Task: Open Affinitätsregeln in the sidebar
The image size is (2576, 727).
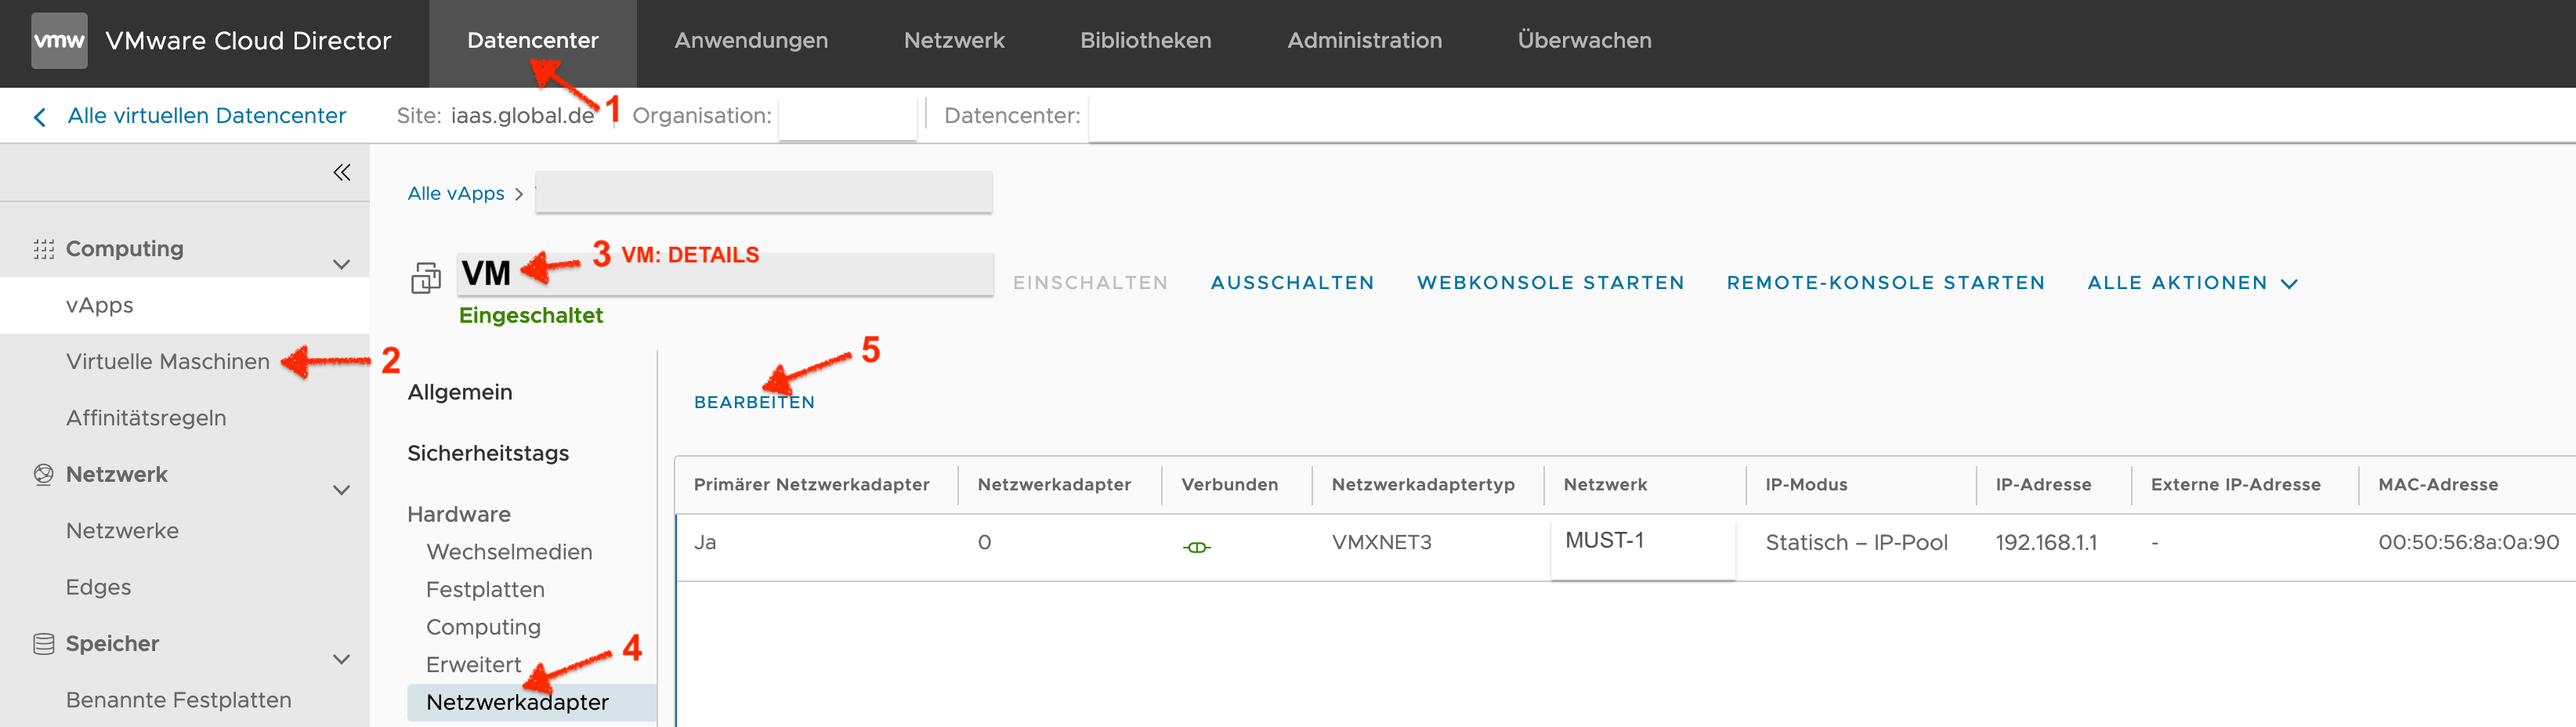Action: [146, 418]
